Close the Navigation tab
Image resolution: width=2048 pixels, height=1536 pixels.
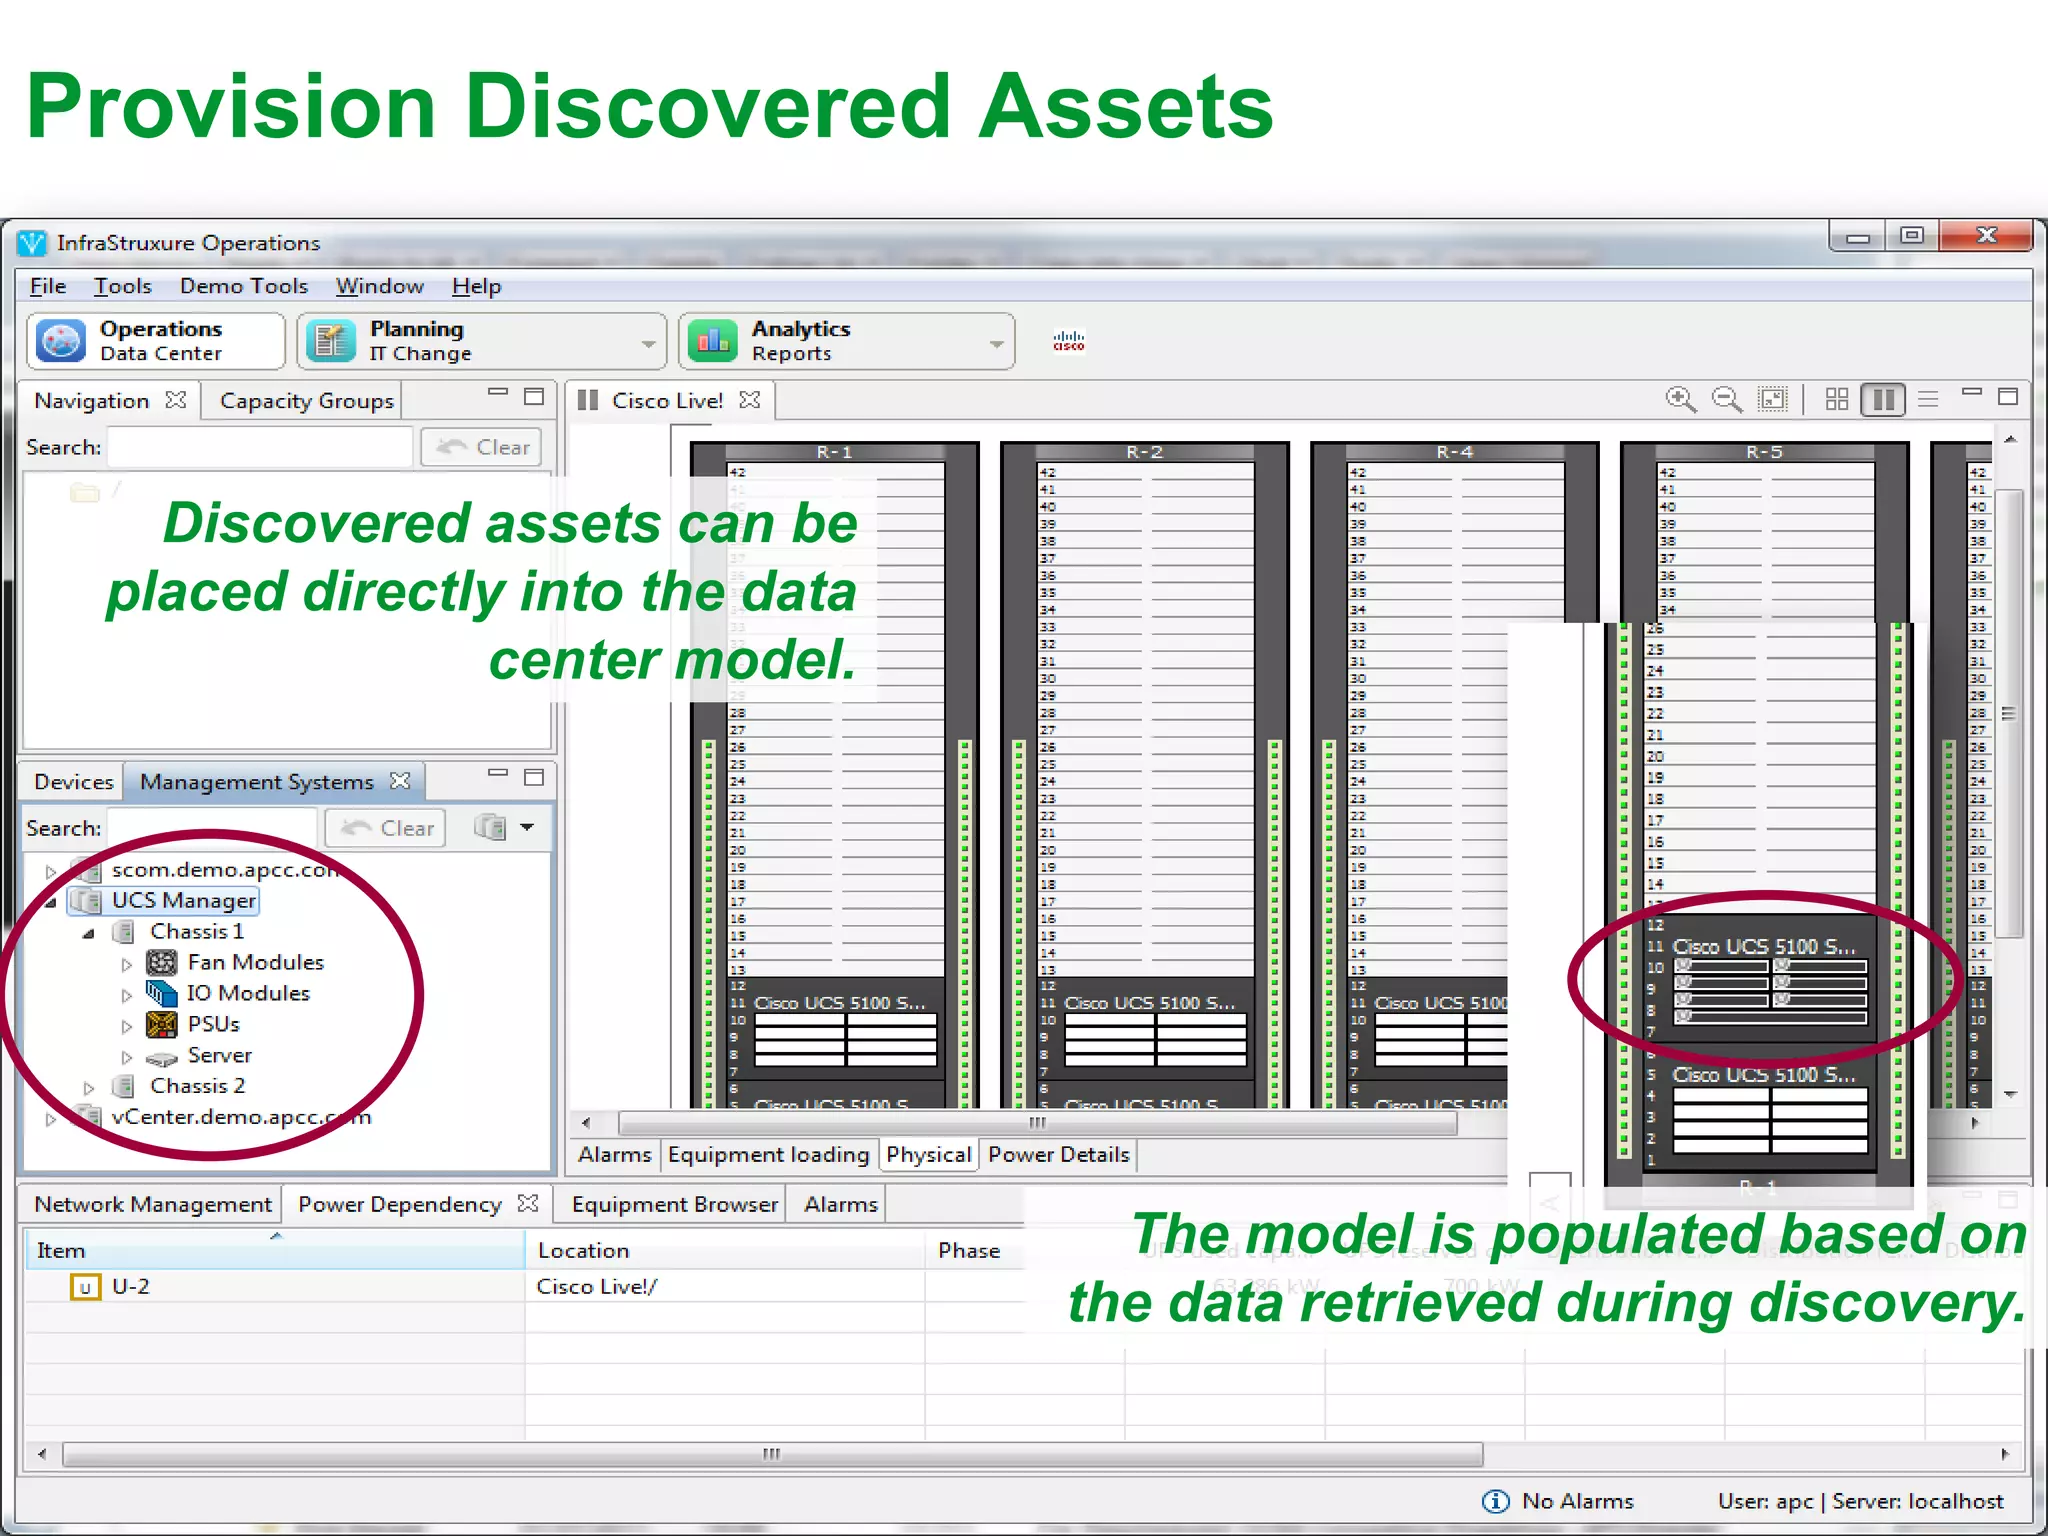coord(176,400)
